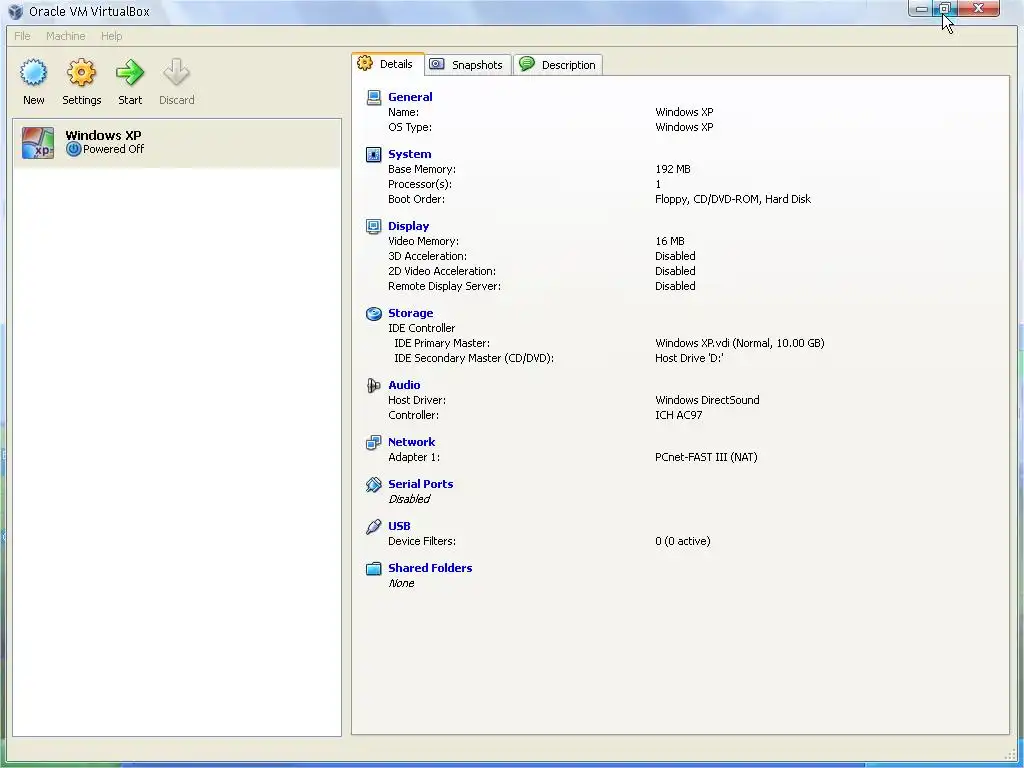Open the Audio settings link

404,385
